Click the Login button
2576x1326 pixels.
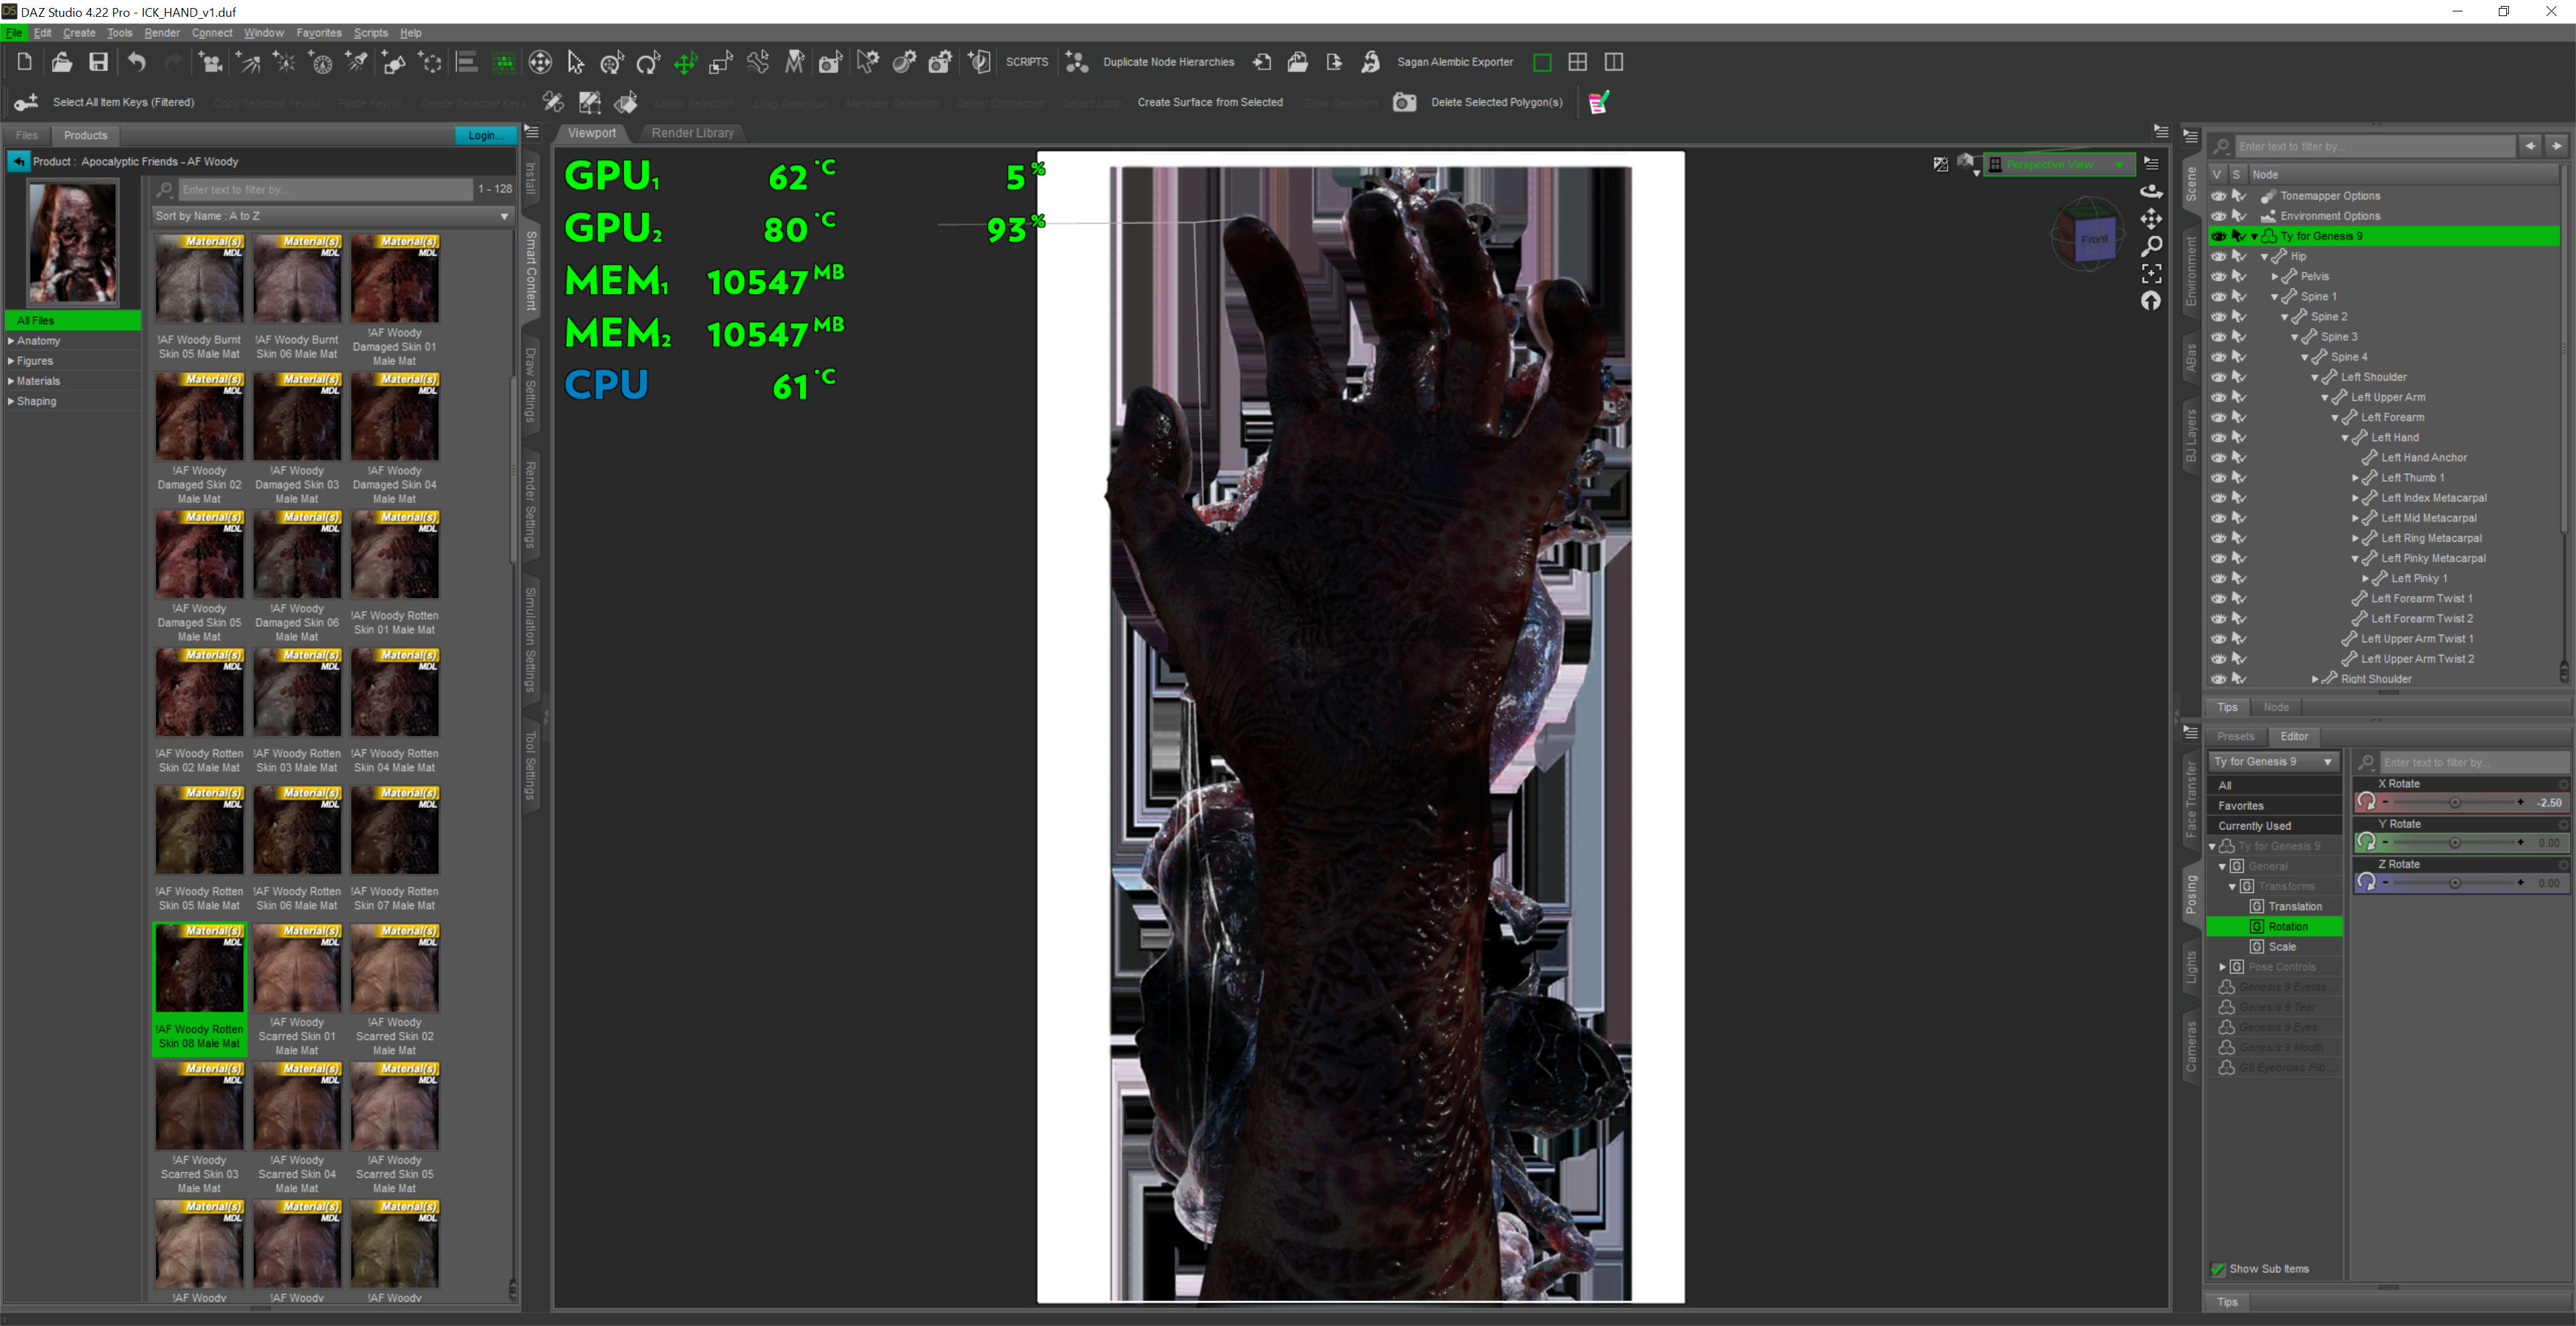click(x=485, y=135)
